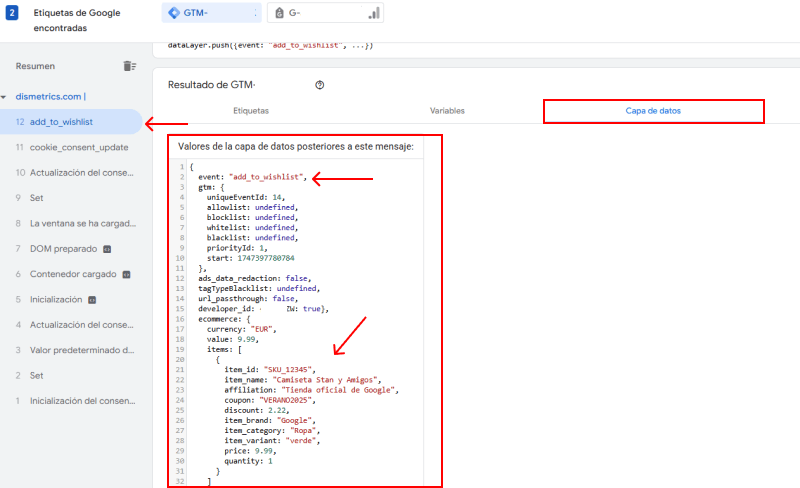Click the url_passthrough: false line
Viewport: 800px width, 488px height.
[x=248, y=299]
